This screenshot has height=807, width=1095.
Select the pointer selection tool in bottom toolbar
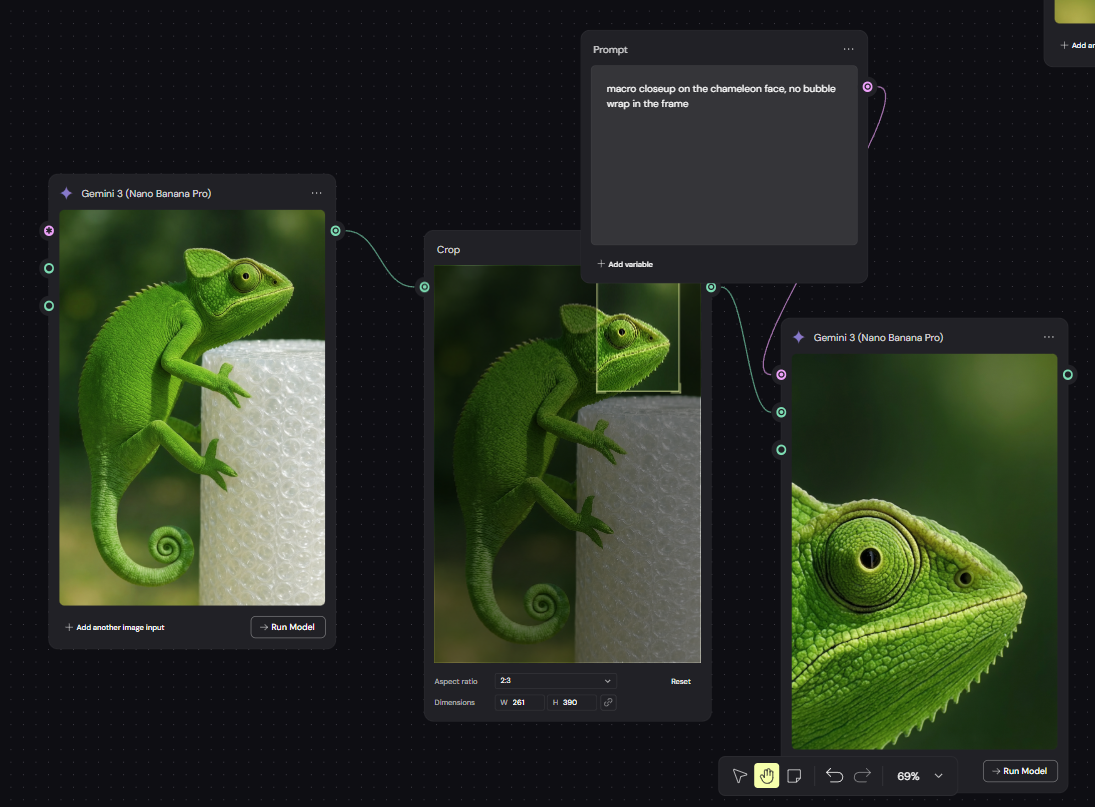pos(740,776)
